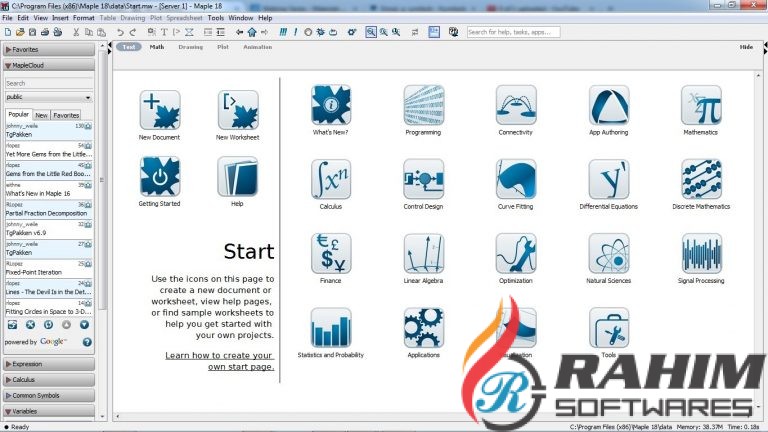This screenshot has height=432, width=768.
Task: Open the Connectivity icon
Action: click(516, 105)
